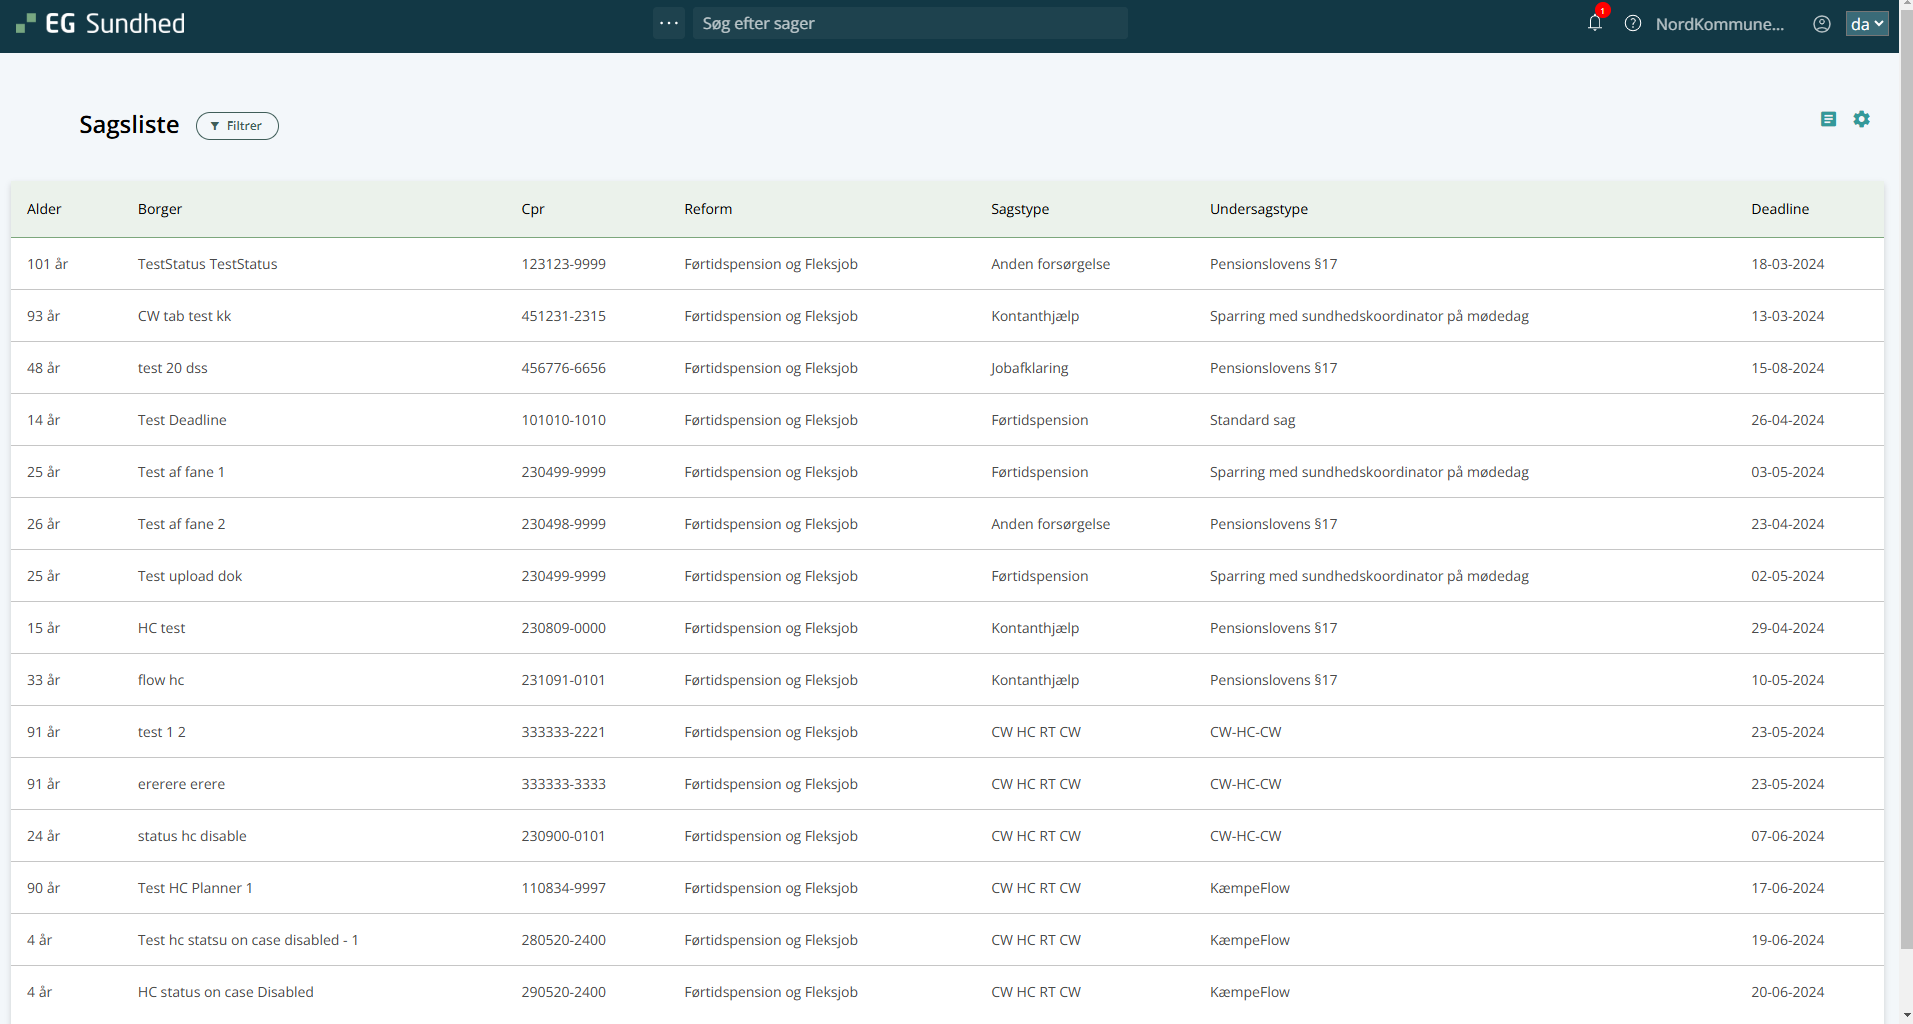Click the green list view icon
The width and height of the screenshot is (1913, 1024).
1828,119
